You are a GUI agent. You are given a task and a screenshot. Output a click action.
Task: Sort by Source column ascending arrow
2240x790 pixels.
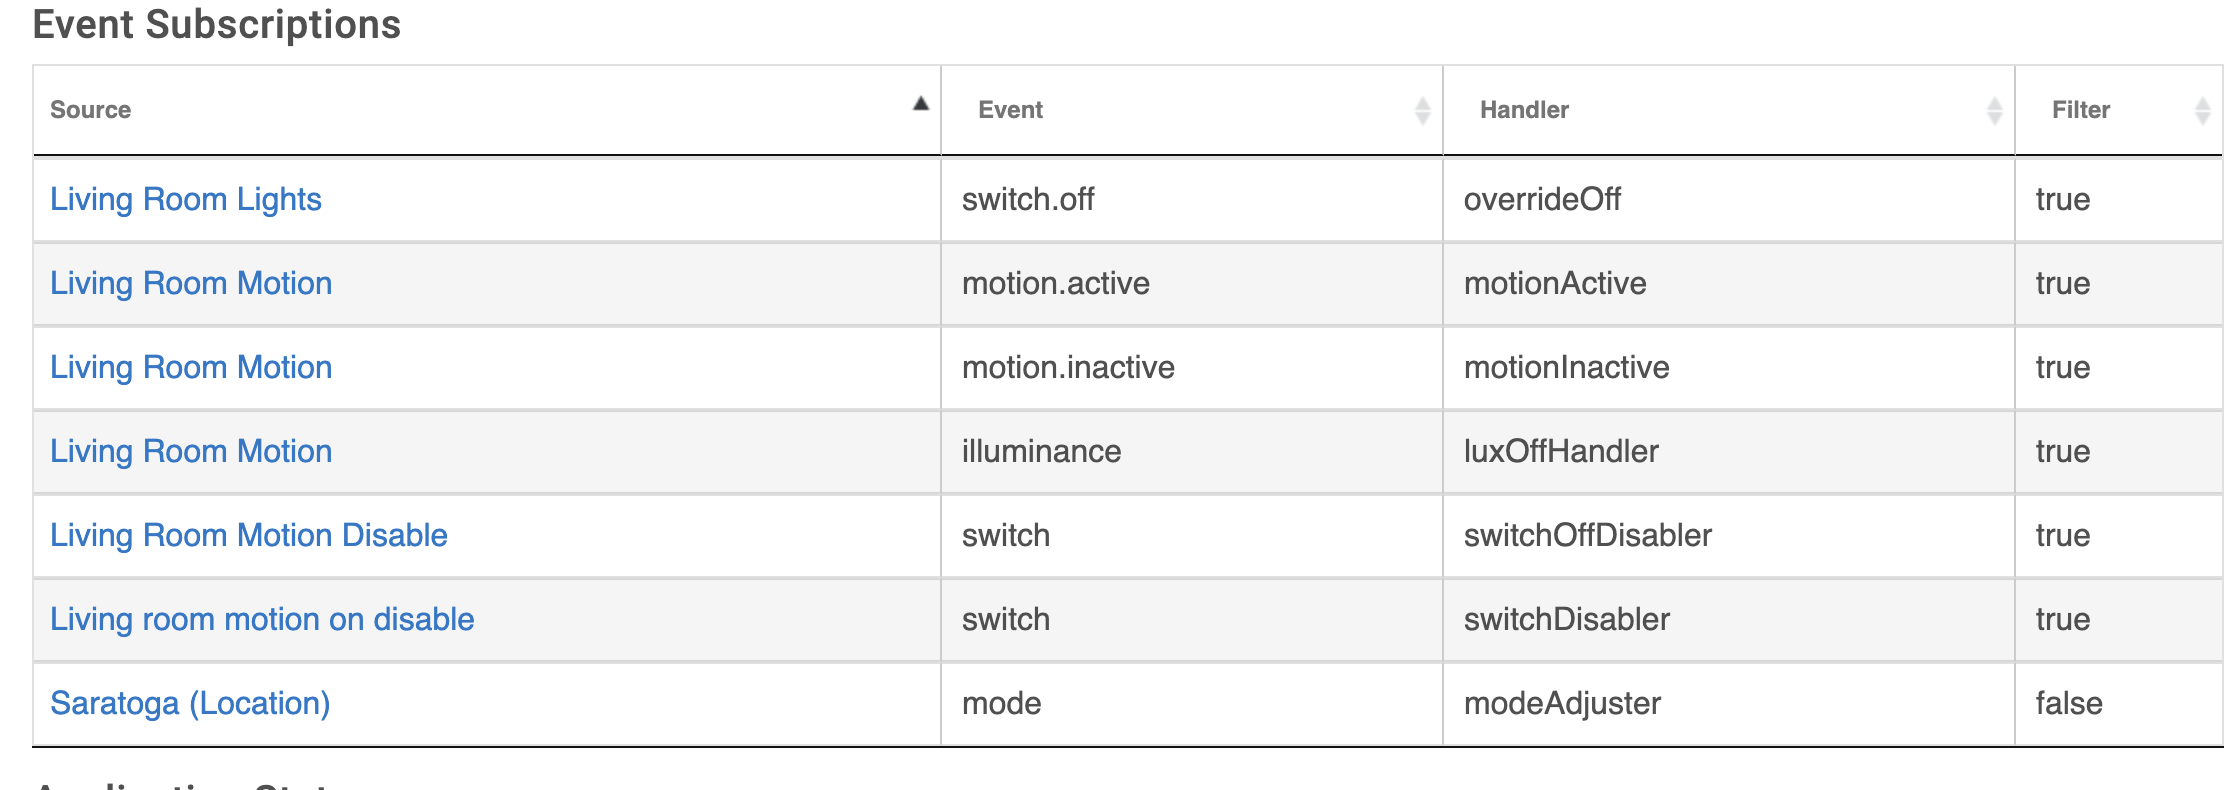tap(921, 104)
